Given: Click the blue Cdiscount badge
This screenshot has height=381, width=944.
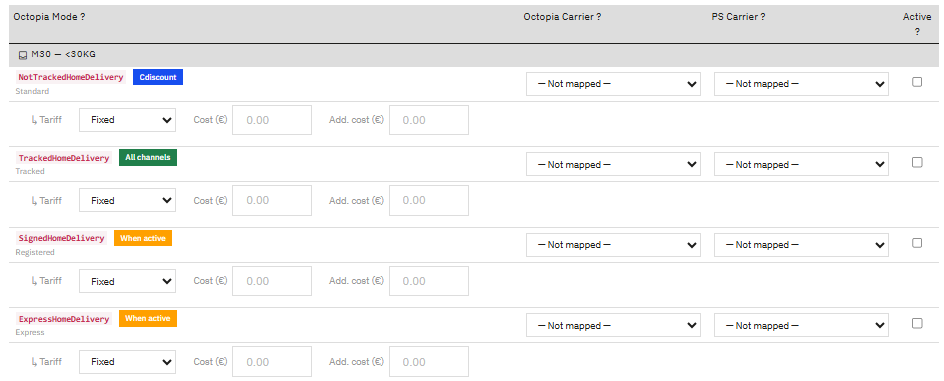Looking at the screenshot, I should tap(158, 77).
